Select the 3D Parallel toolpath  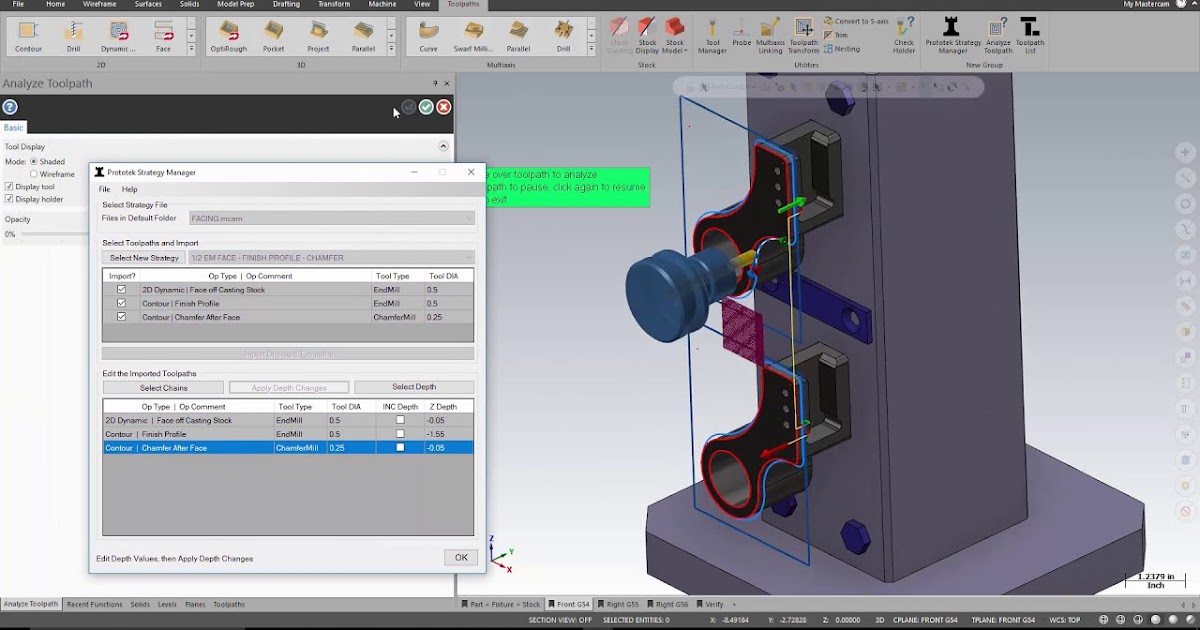click(x=363, y=36)
